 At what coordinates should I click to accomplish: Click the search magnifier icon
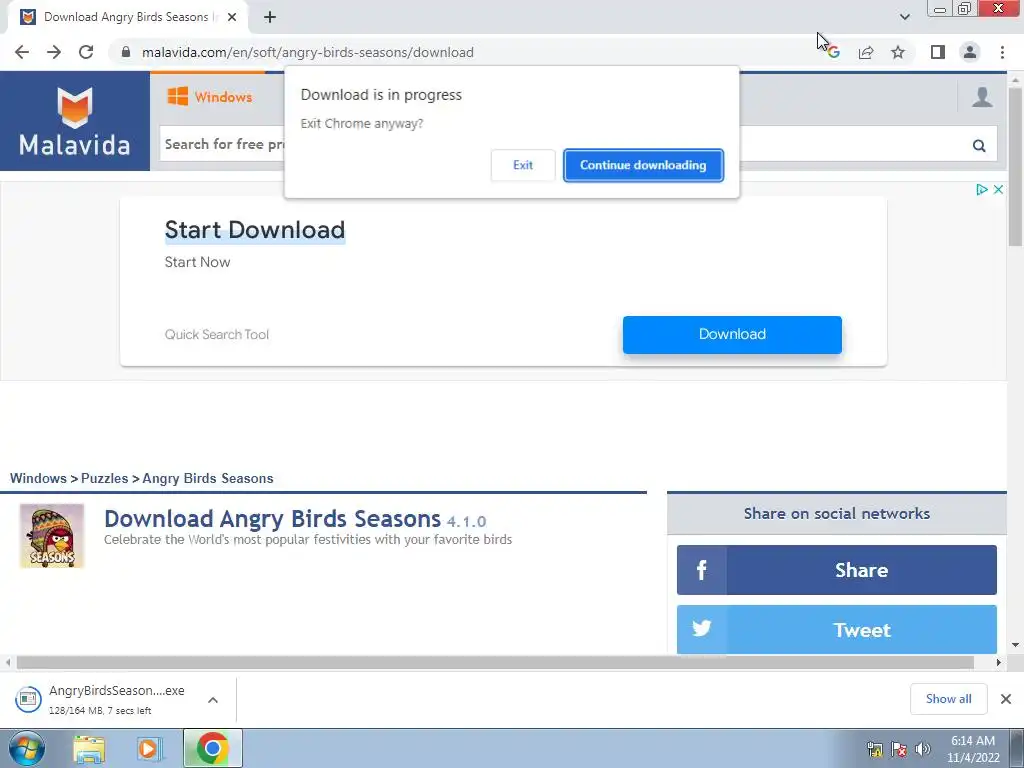[979, 145]
